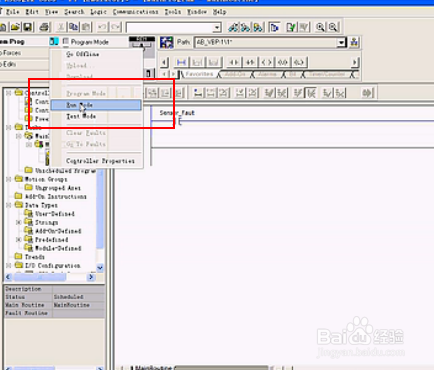Expand the Strings folder
Image resolution: width=434 pixels, height=370 pixels.
coord(19,222)
